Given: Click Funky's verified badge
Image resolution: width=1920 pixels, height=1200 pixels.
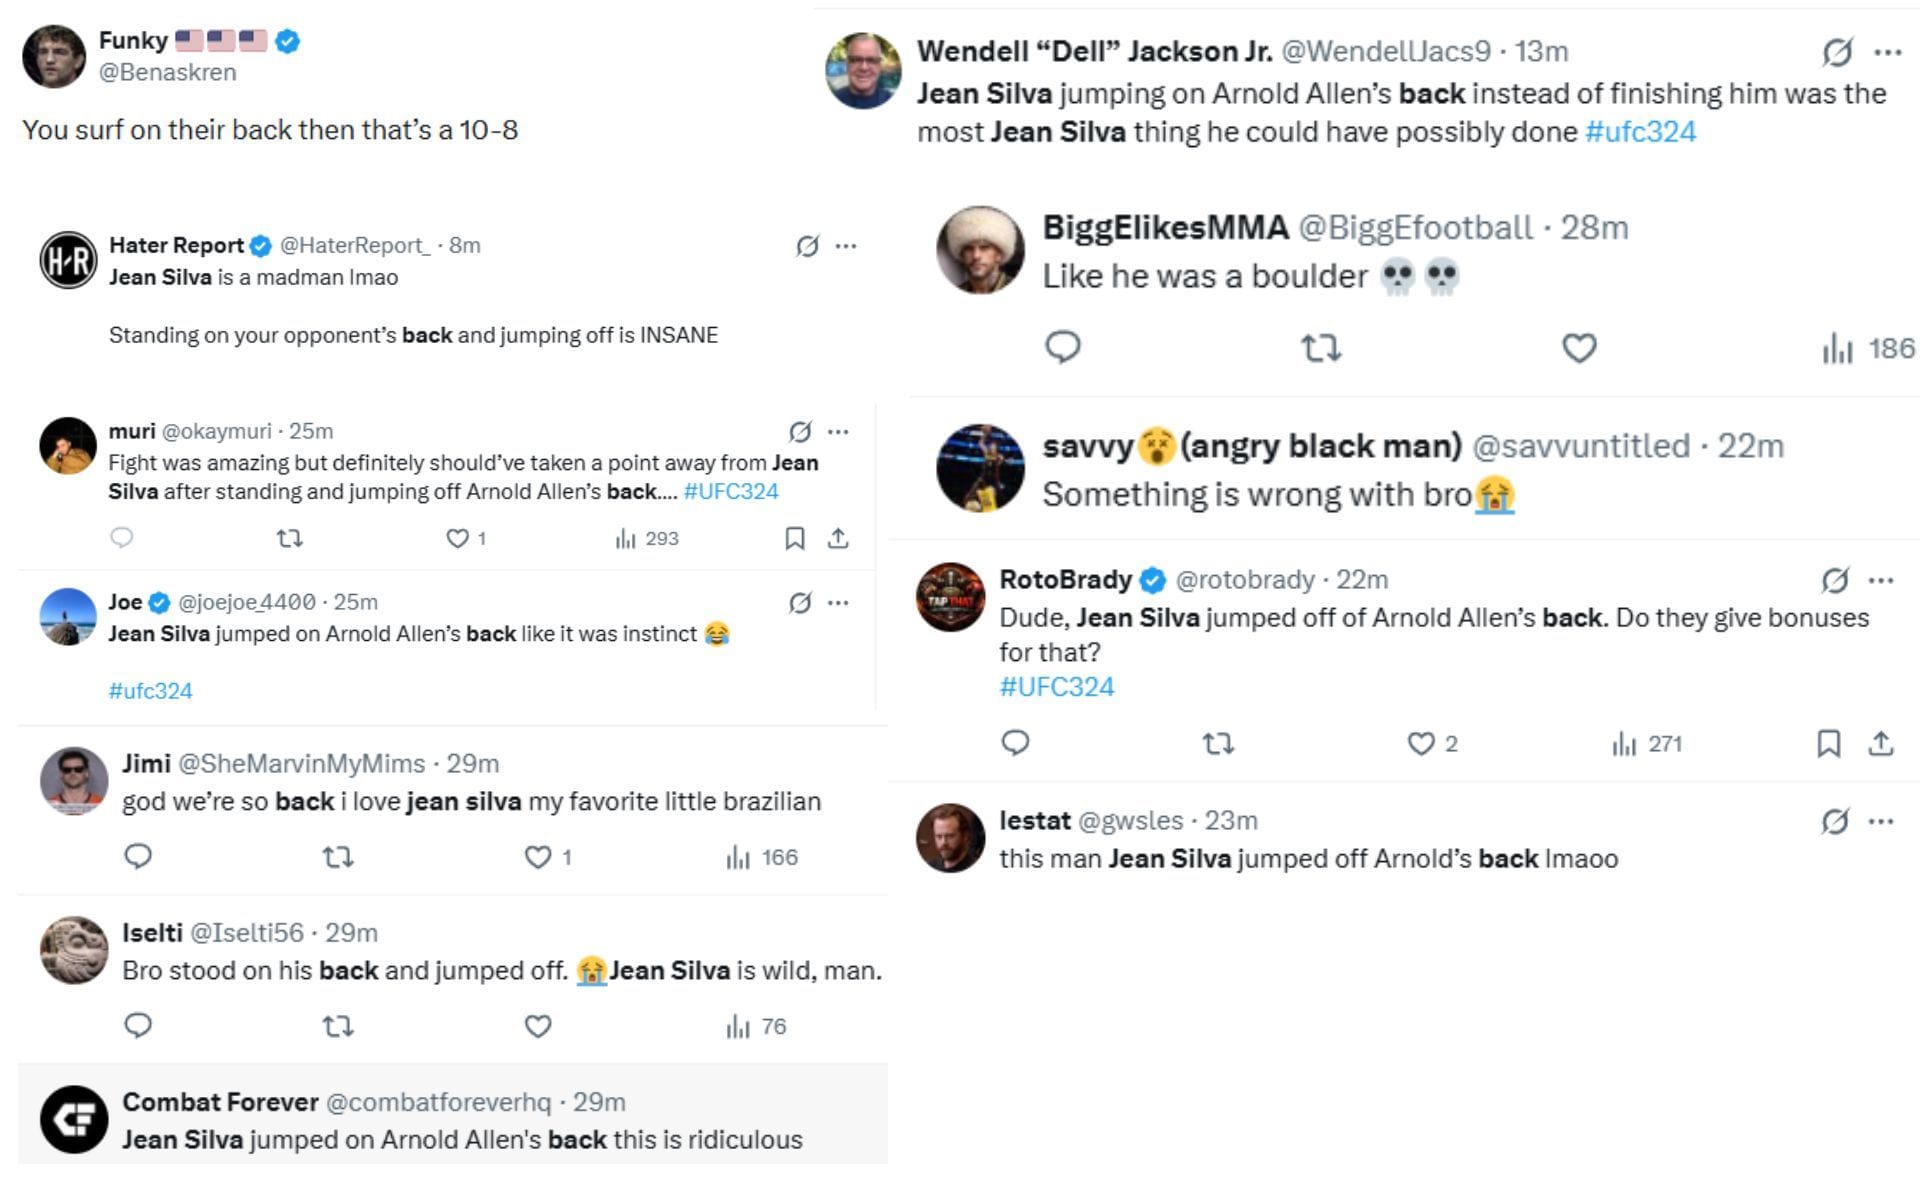Looking at the screenshot, I should click(x=289, y=40).
